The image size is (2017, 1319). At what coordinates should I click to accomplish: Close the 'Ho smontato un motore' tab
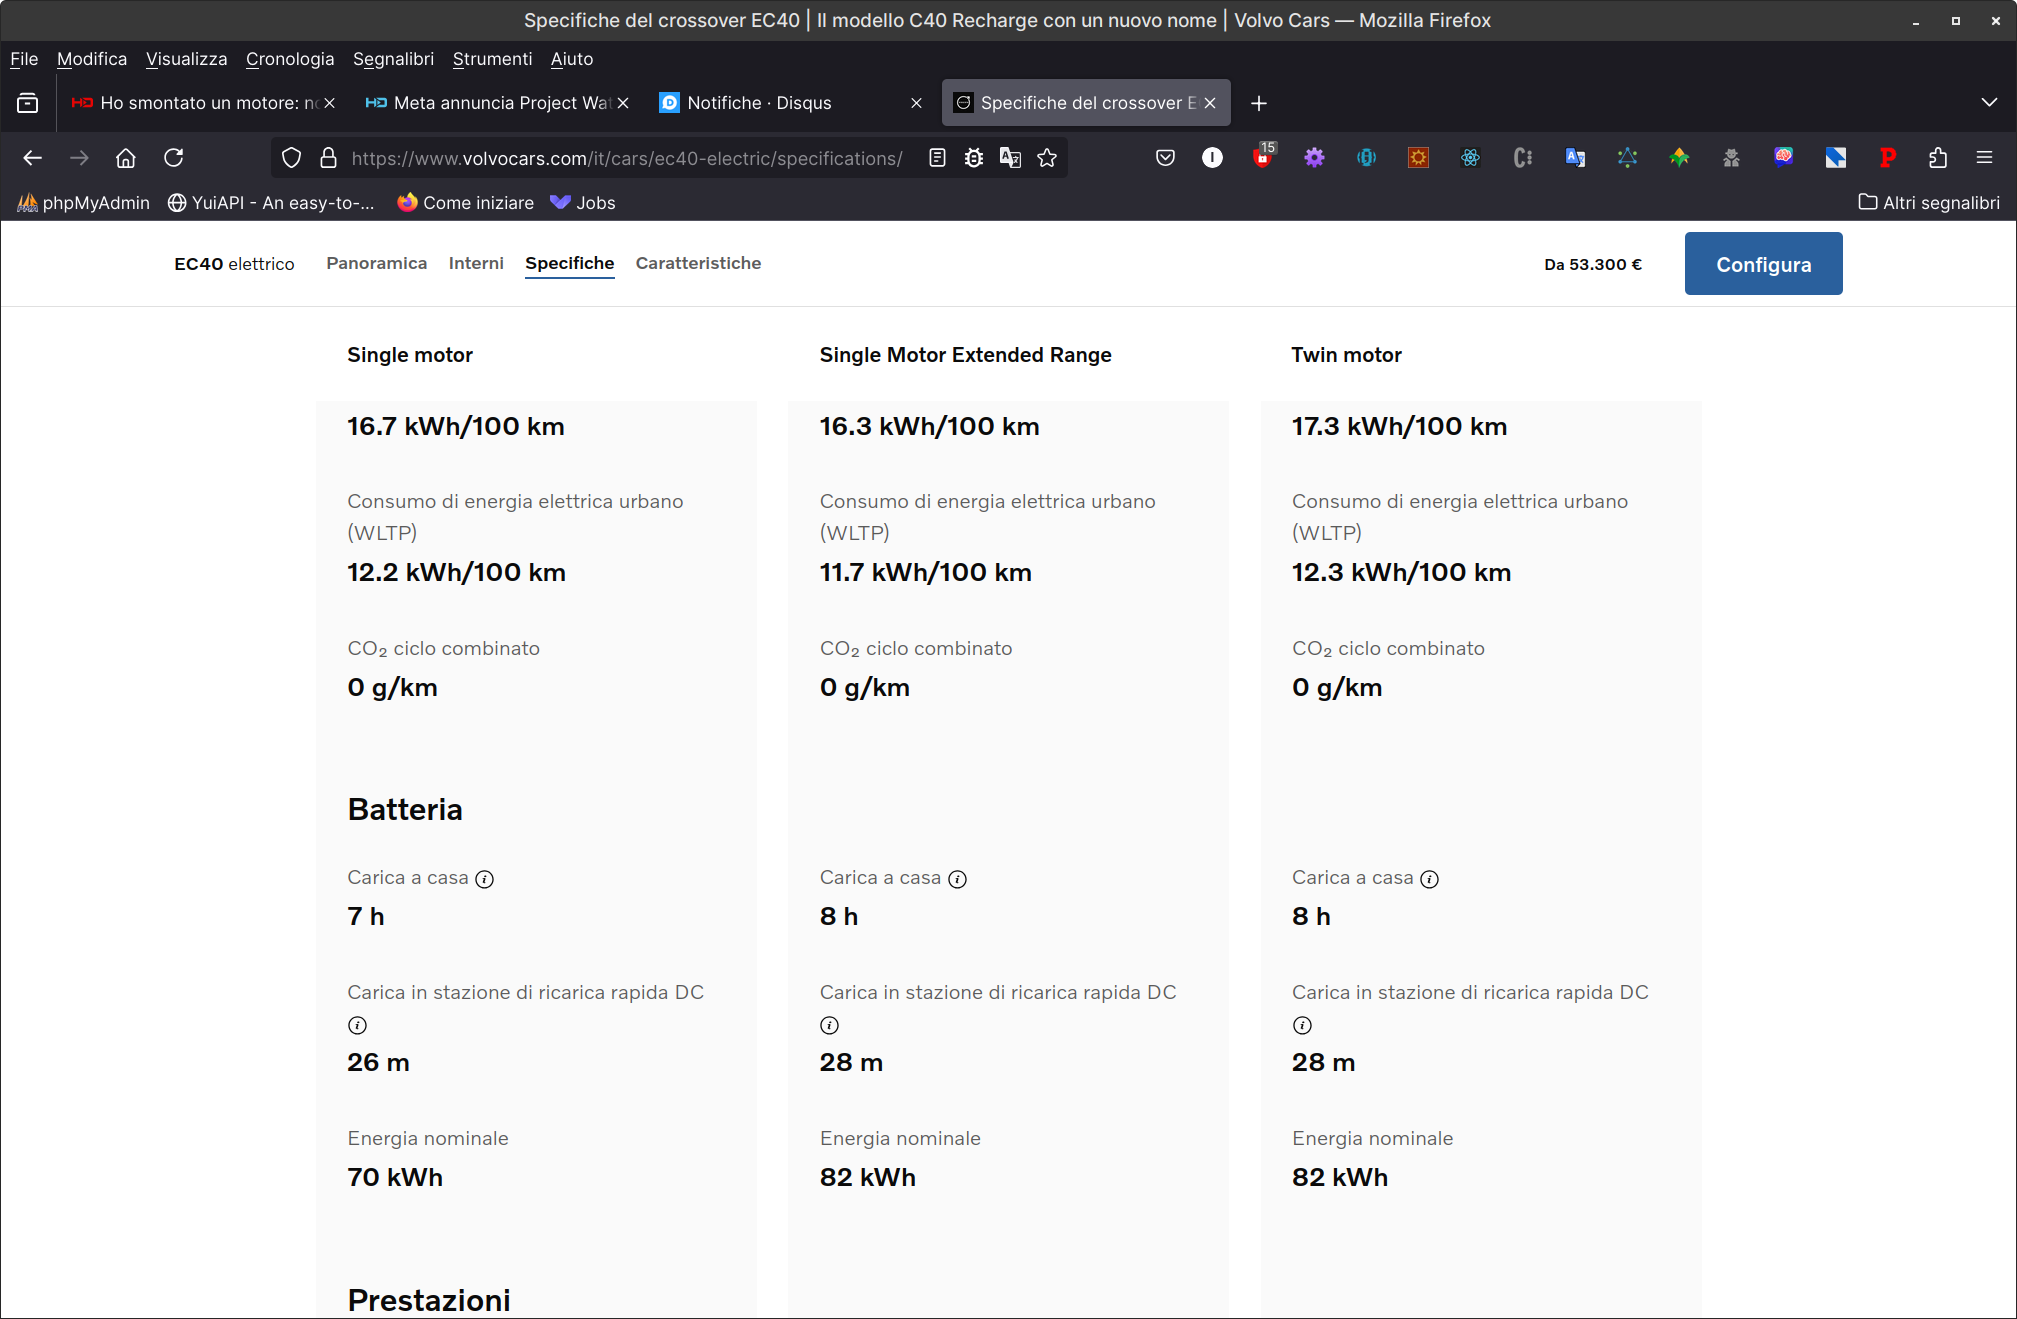click(329, 103)
